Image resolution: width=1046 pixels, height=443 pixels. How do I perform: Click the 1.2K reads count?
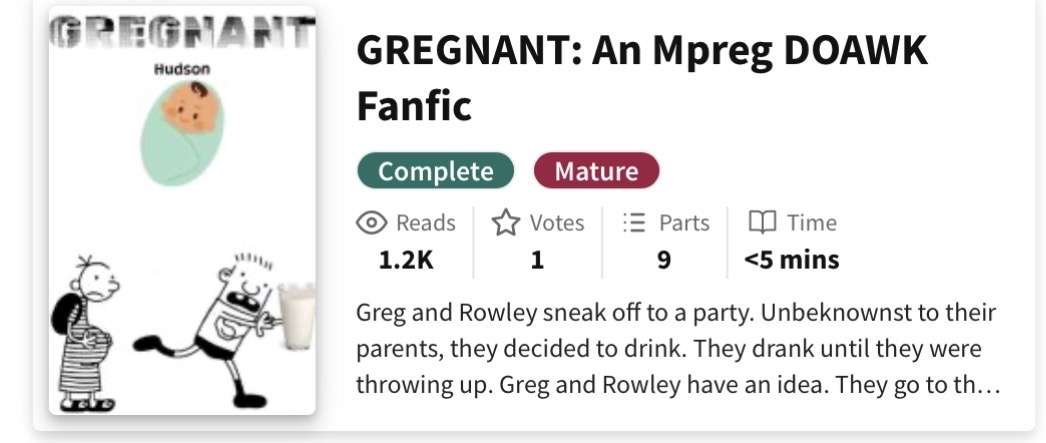(405, 261)
